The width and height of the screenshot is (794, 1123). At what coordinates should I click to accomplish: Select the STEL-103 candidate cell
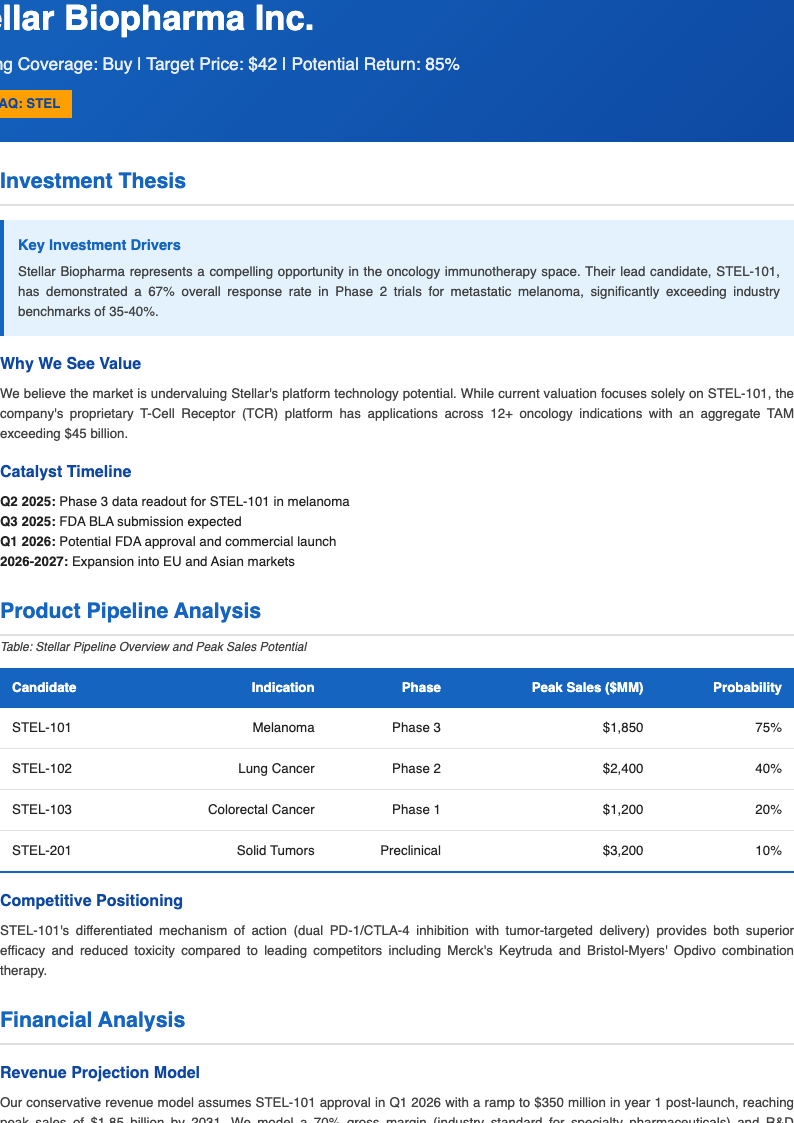(x=42, y=809)
